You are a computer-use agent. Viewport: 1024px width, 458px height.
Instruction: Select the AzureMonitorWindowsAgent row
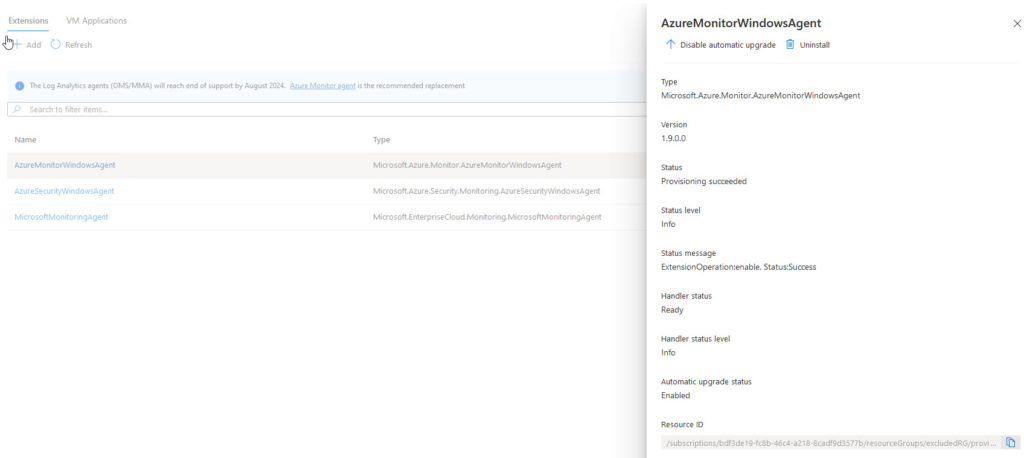click(327, 165)
